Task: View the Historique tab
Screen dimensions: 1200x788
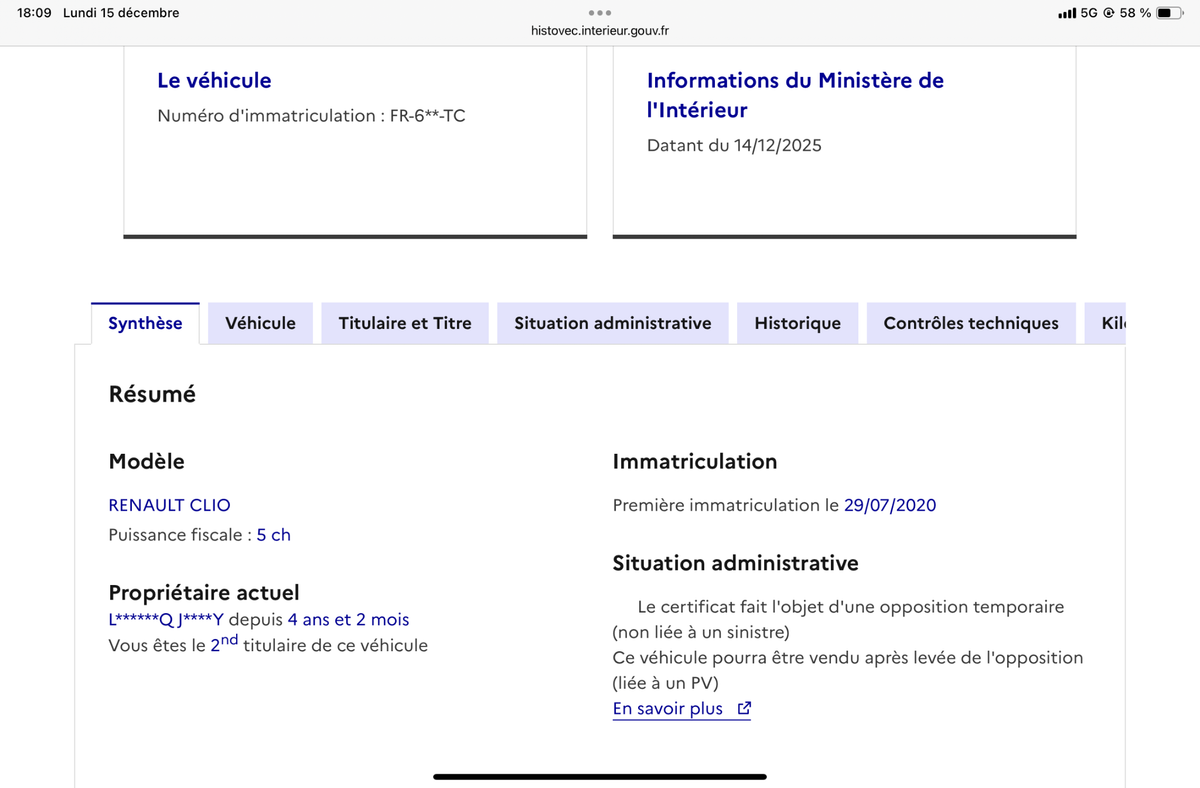Action: (797, 323)
